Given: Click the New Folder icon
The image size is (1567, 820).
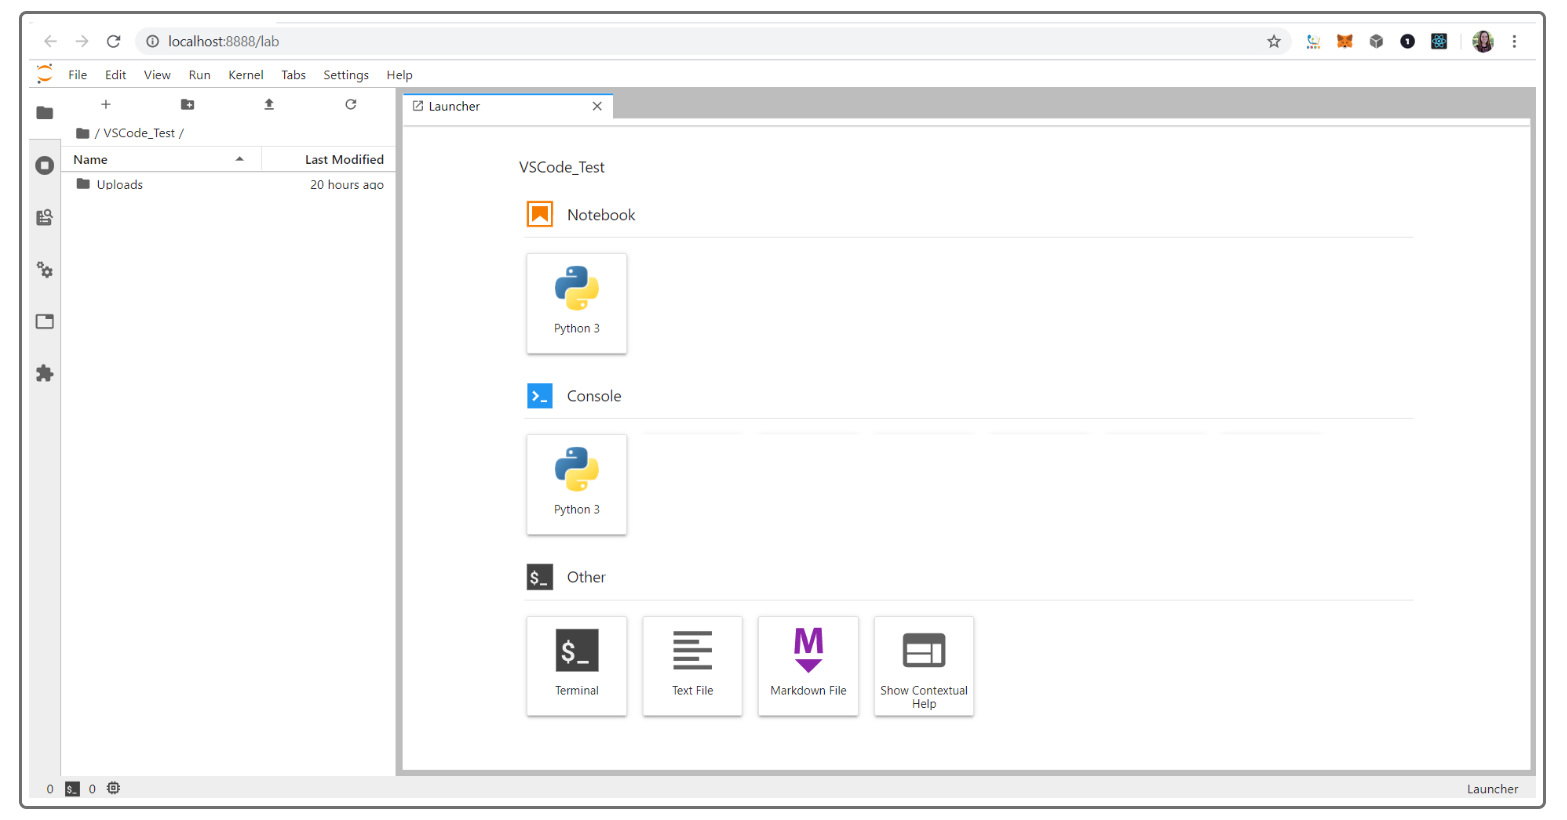Looking at the screenshot, I should coord(187,104).
